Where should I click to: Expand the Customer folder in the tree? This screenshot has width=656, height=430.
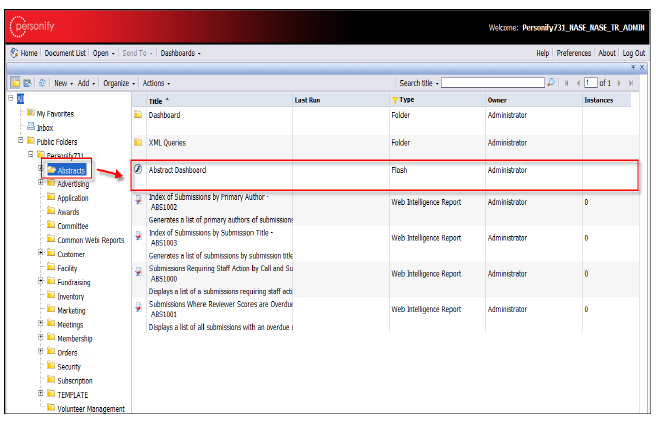[41, 254]
